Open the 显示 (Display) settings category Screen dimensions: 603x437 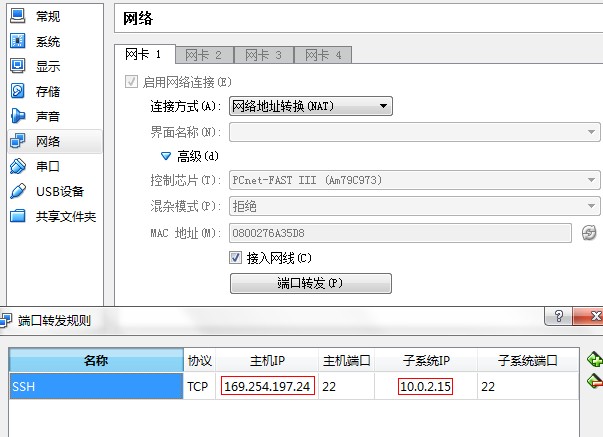[x=47, y=66]
